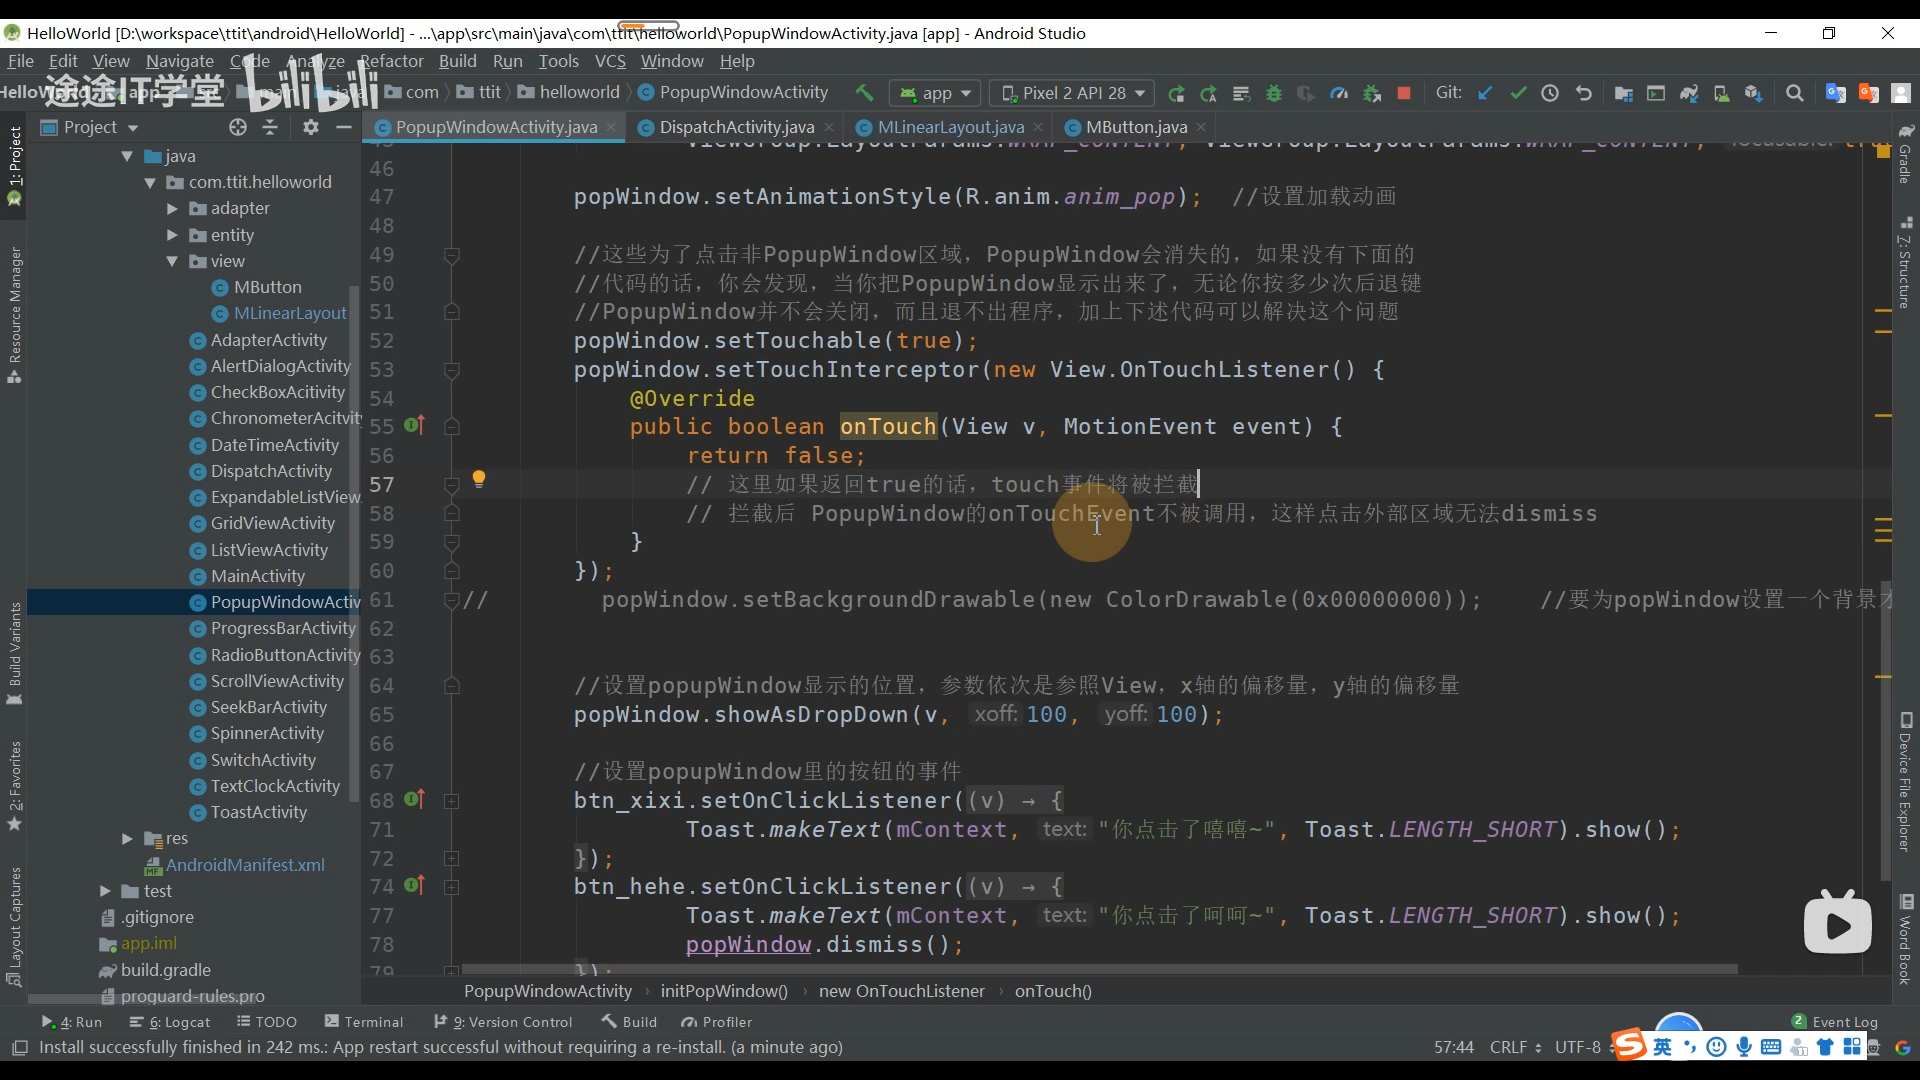Open the Pixel 2 API 28 device dropdown
The height and width of the screenshot is (1080, 1920).
pos(1072,93)
